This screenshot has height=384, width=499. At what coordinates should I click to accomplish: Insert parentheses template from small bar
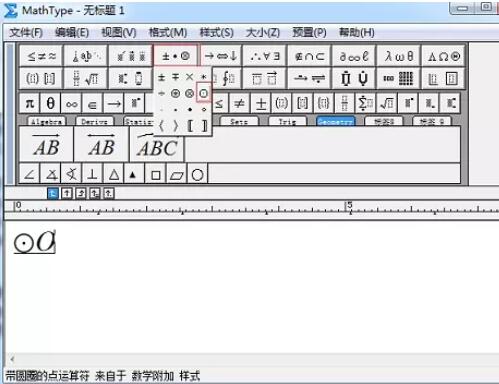(281, 104)
